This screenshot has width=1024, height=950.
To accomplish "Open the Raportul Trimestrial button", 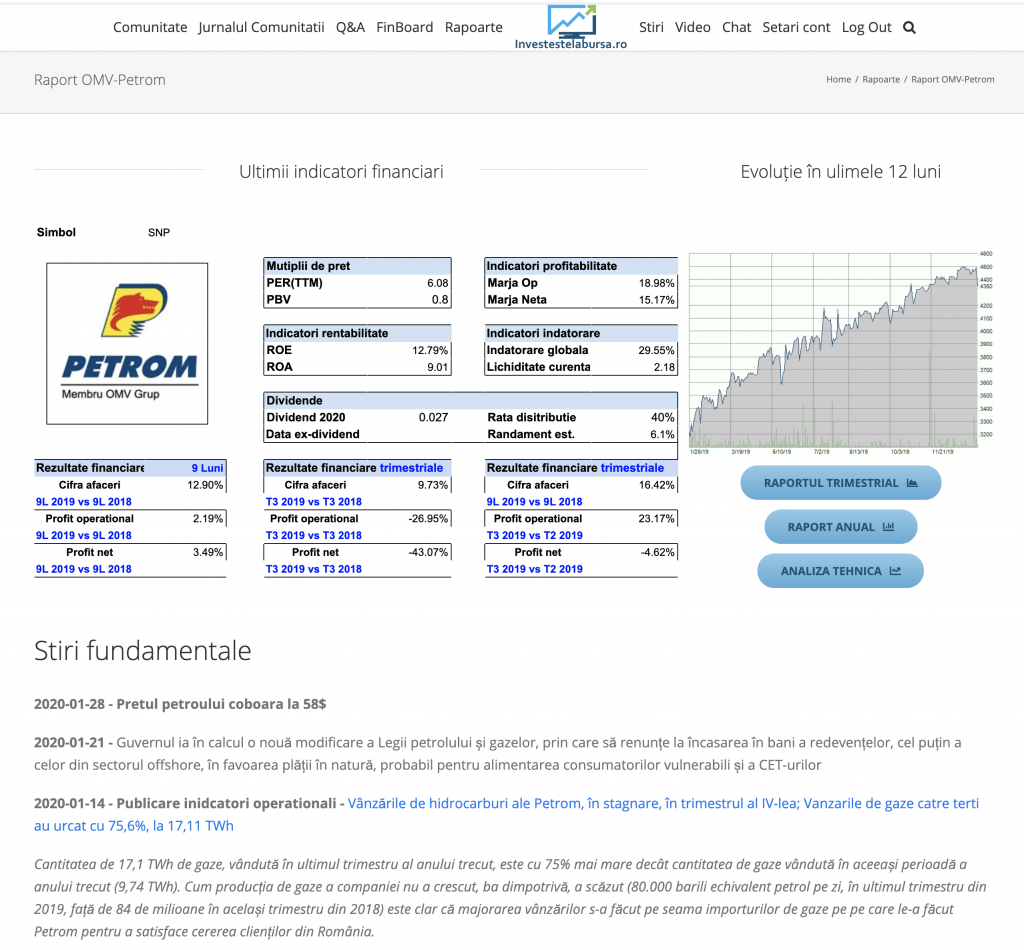I will click(840, 483).
